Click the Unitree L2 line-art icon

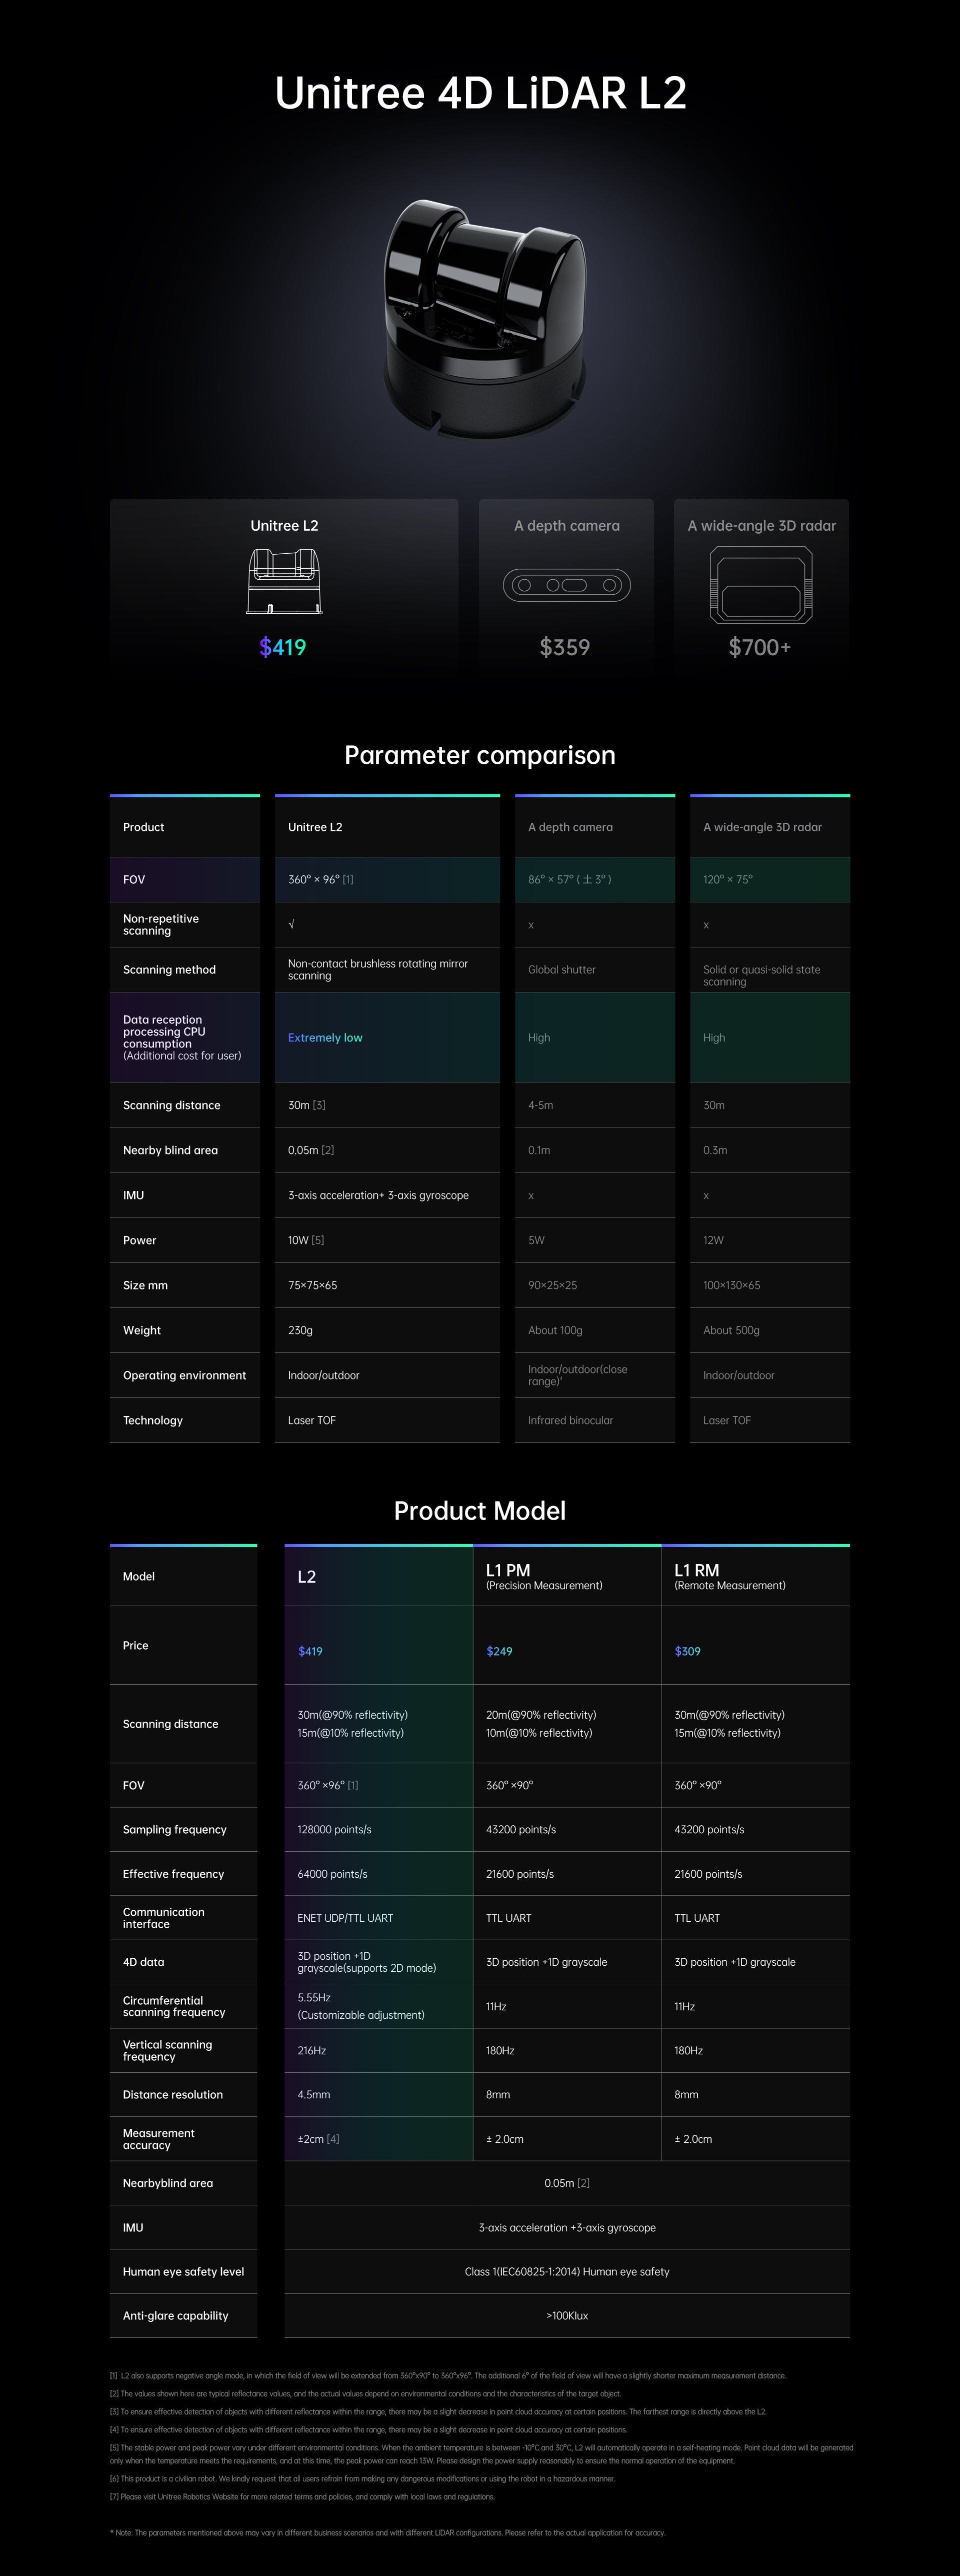coord(284,582)
